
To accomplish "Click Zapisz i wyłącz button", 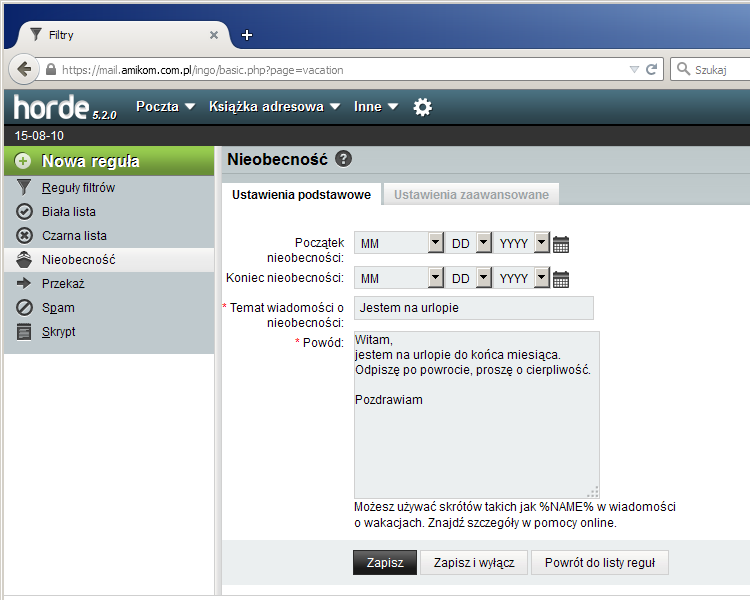I will pyautogui.click(x=474, y=563).
